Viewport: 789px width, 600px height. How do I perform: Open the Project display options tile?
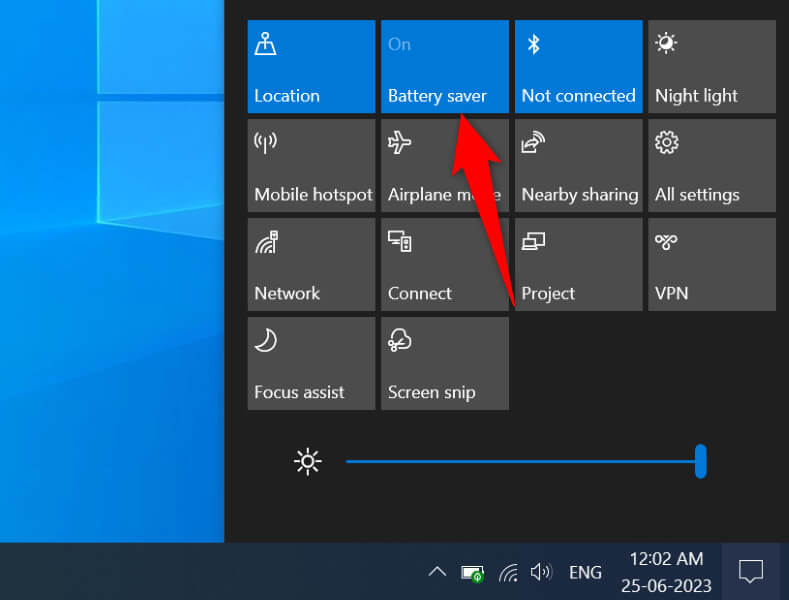(578, 264)
